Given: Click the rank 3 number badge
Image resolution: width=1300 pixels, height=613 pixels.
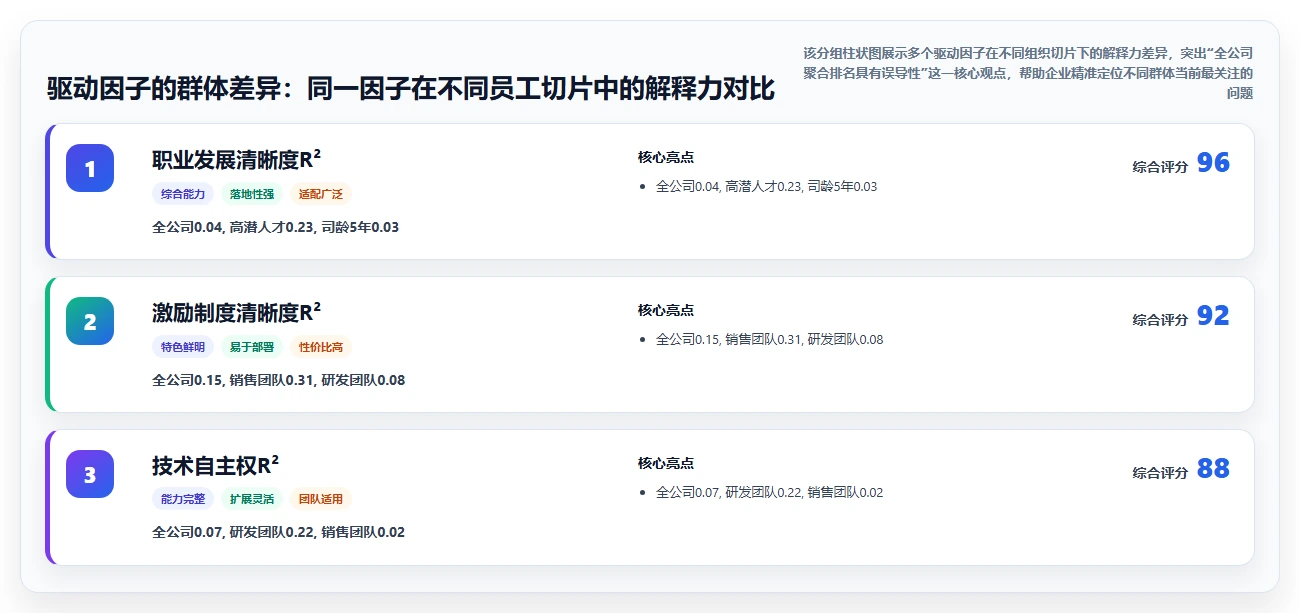Looking at the screenshot, I should pyautogui.click(x=90, y=474).
